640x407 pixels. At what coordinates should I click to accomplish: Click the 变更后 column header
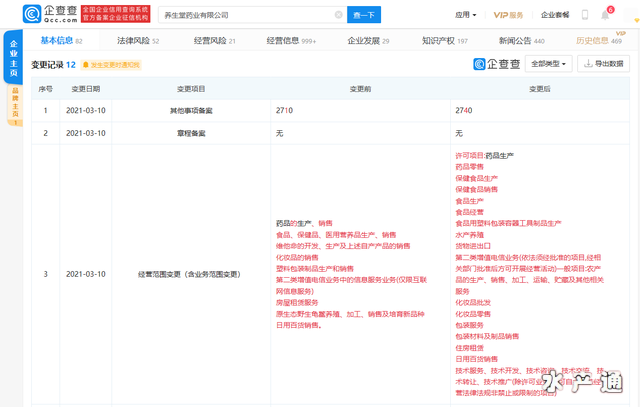point(540,89)
